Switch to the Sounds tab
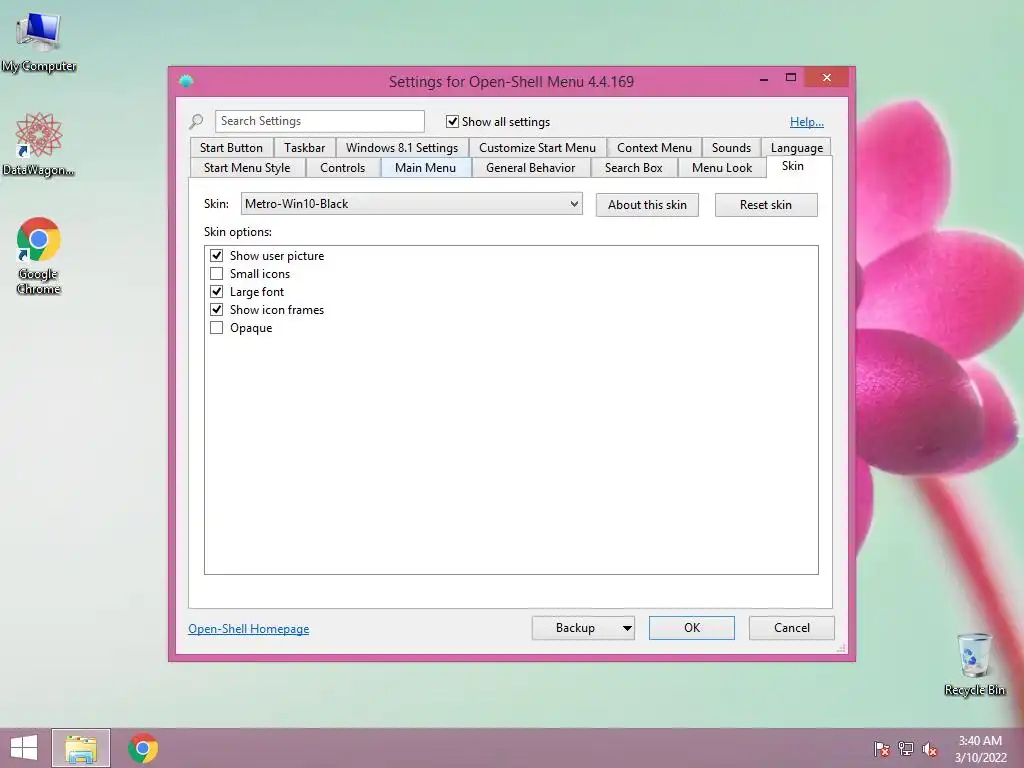The width and height of the screenshot is (1024, 768). click(731, 148)
